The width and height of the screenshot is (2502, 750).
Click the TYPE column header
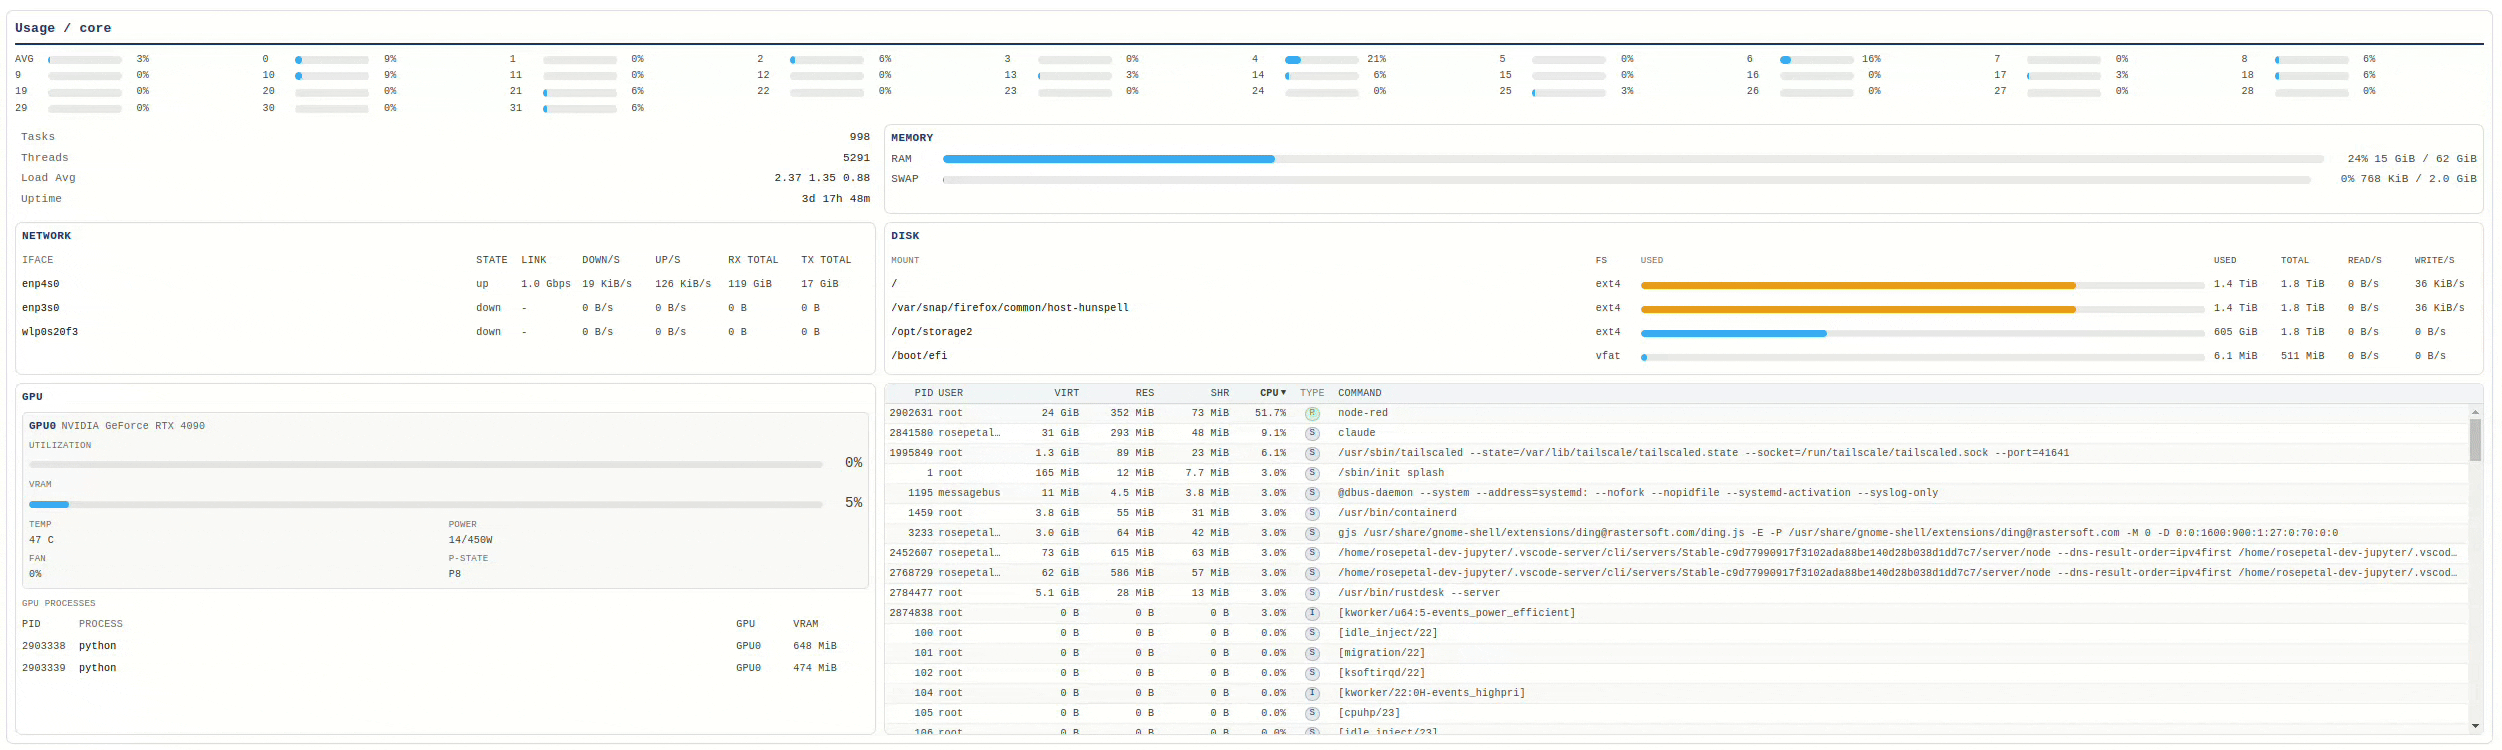pos(1312,393)
